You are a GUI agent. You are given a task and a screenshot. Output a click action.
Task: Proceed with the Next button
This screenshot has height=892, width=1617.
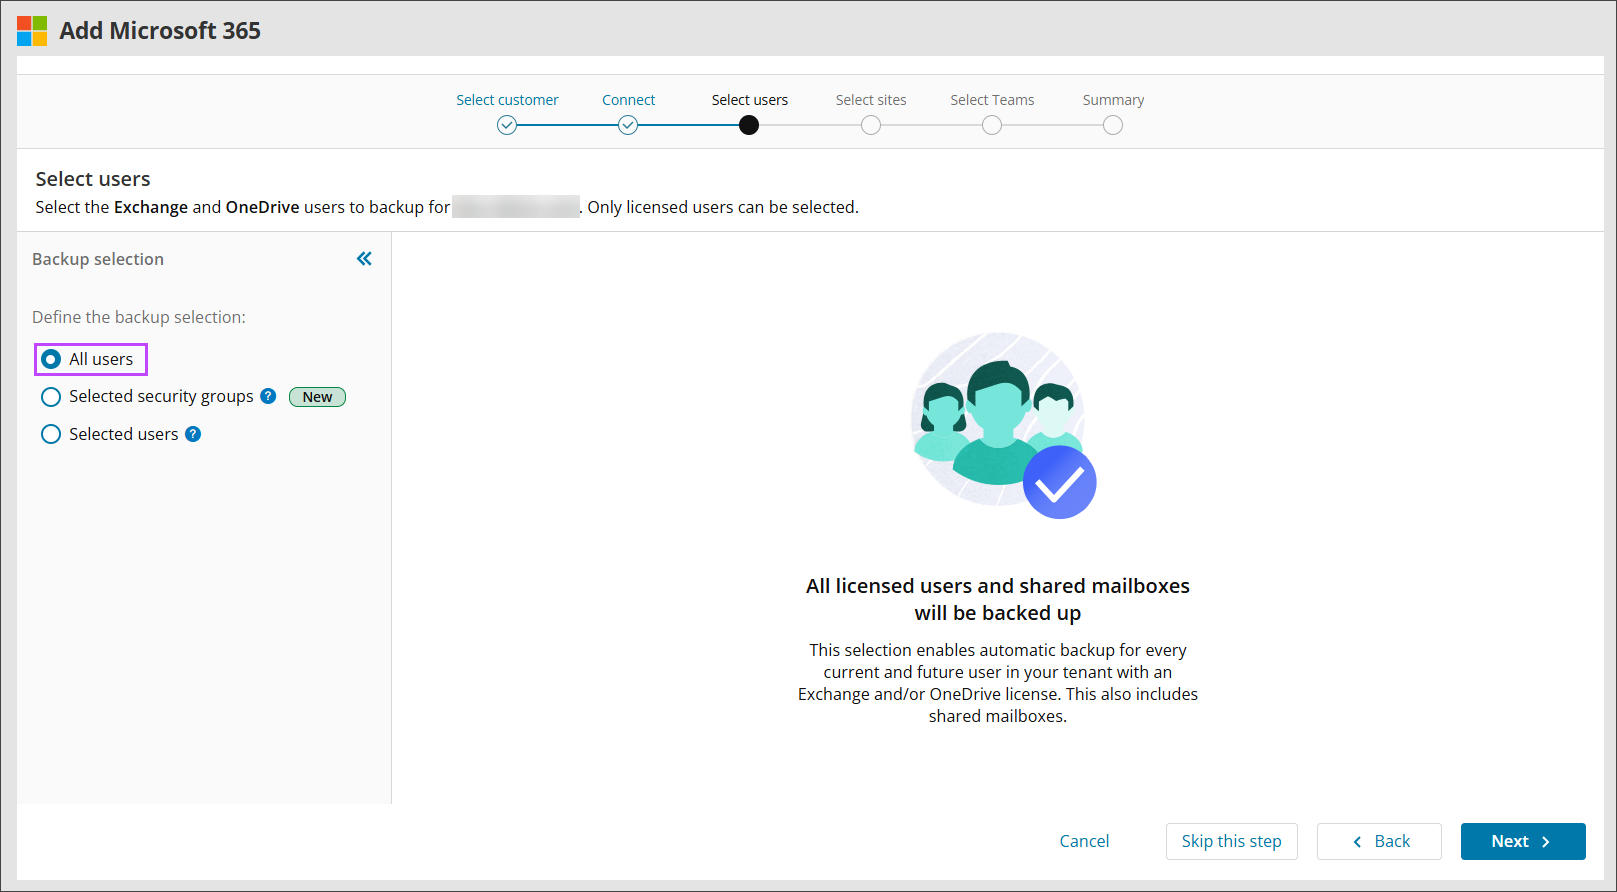coord(1522,841)
